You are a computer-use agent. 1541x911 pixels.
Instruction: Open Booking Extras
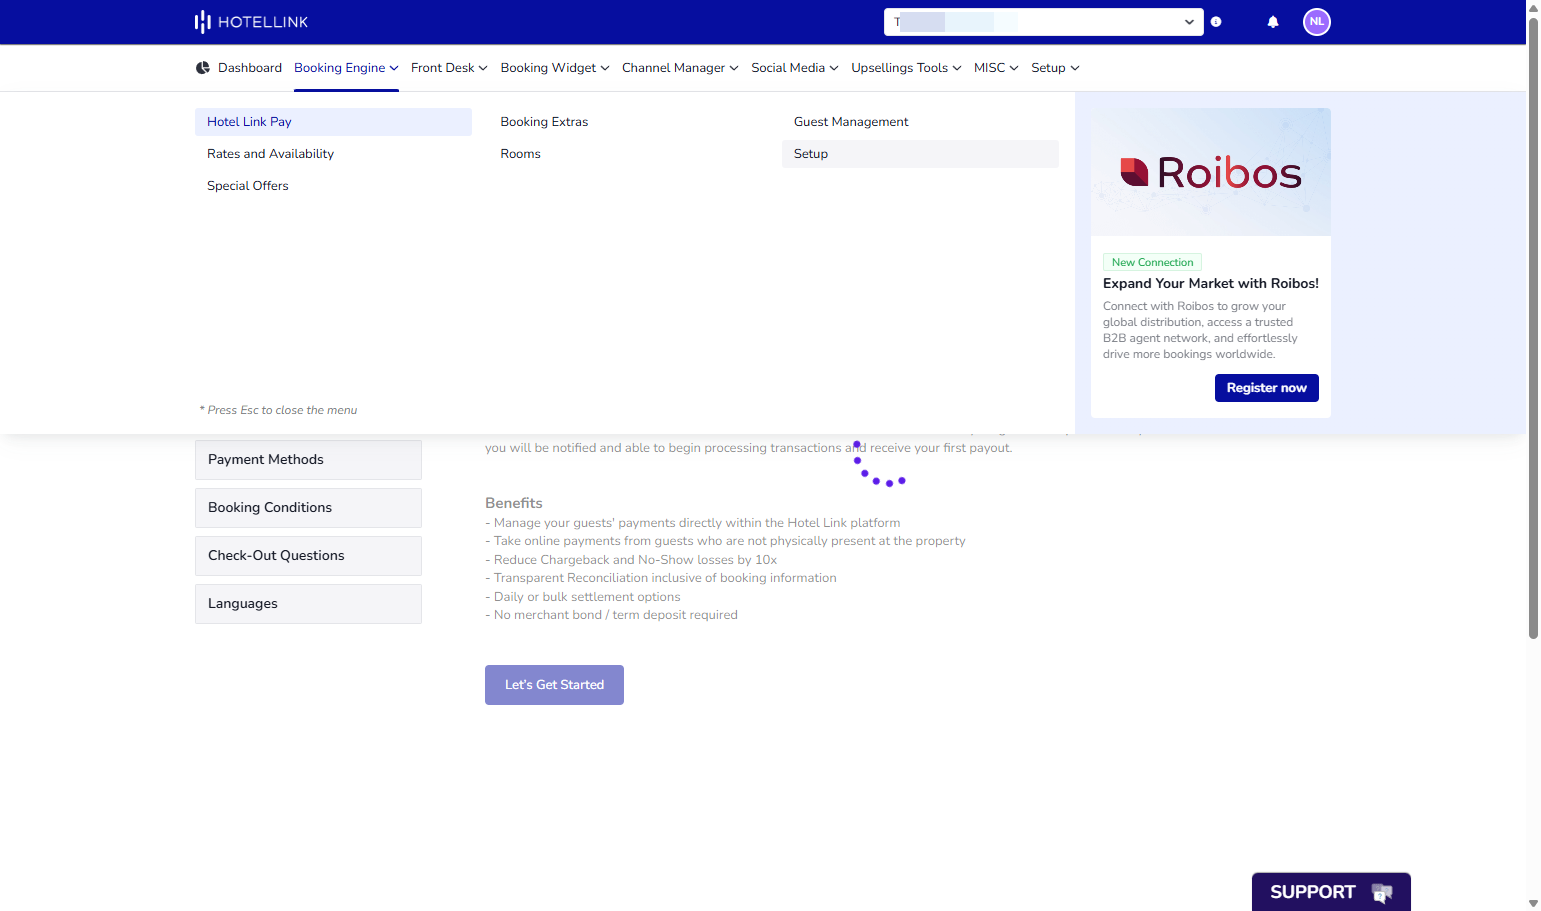[x=627, y=122]
